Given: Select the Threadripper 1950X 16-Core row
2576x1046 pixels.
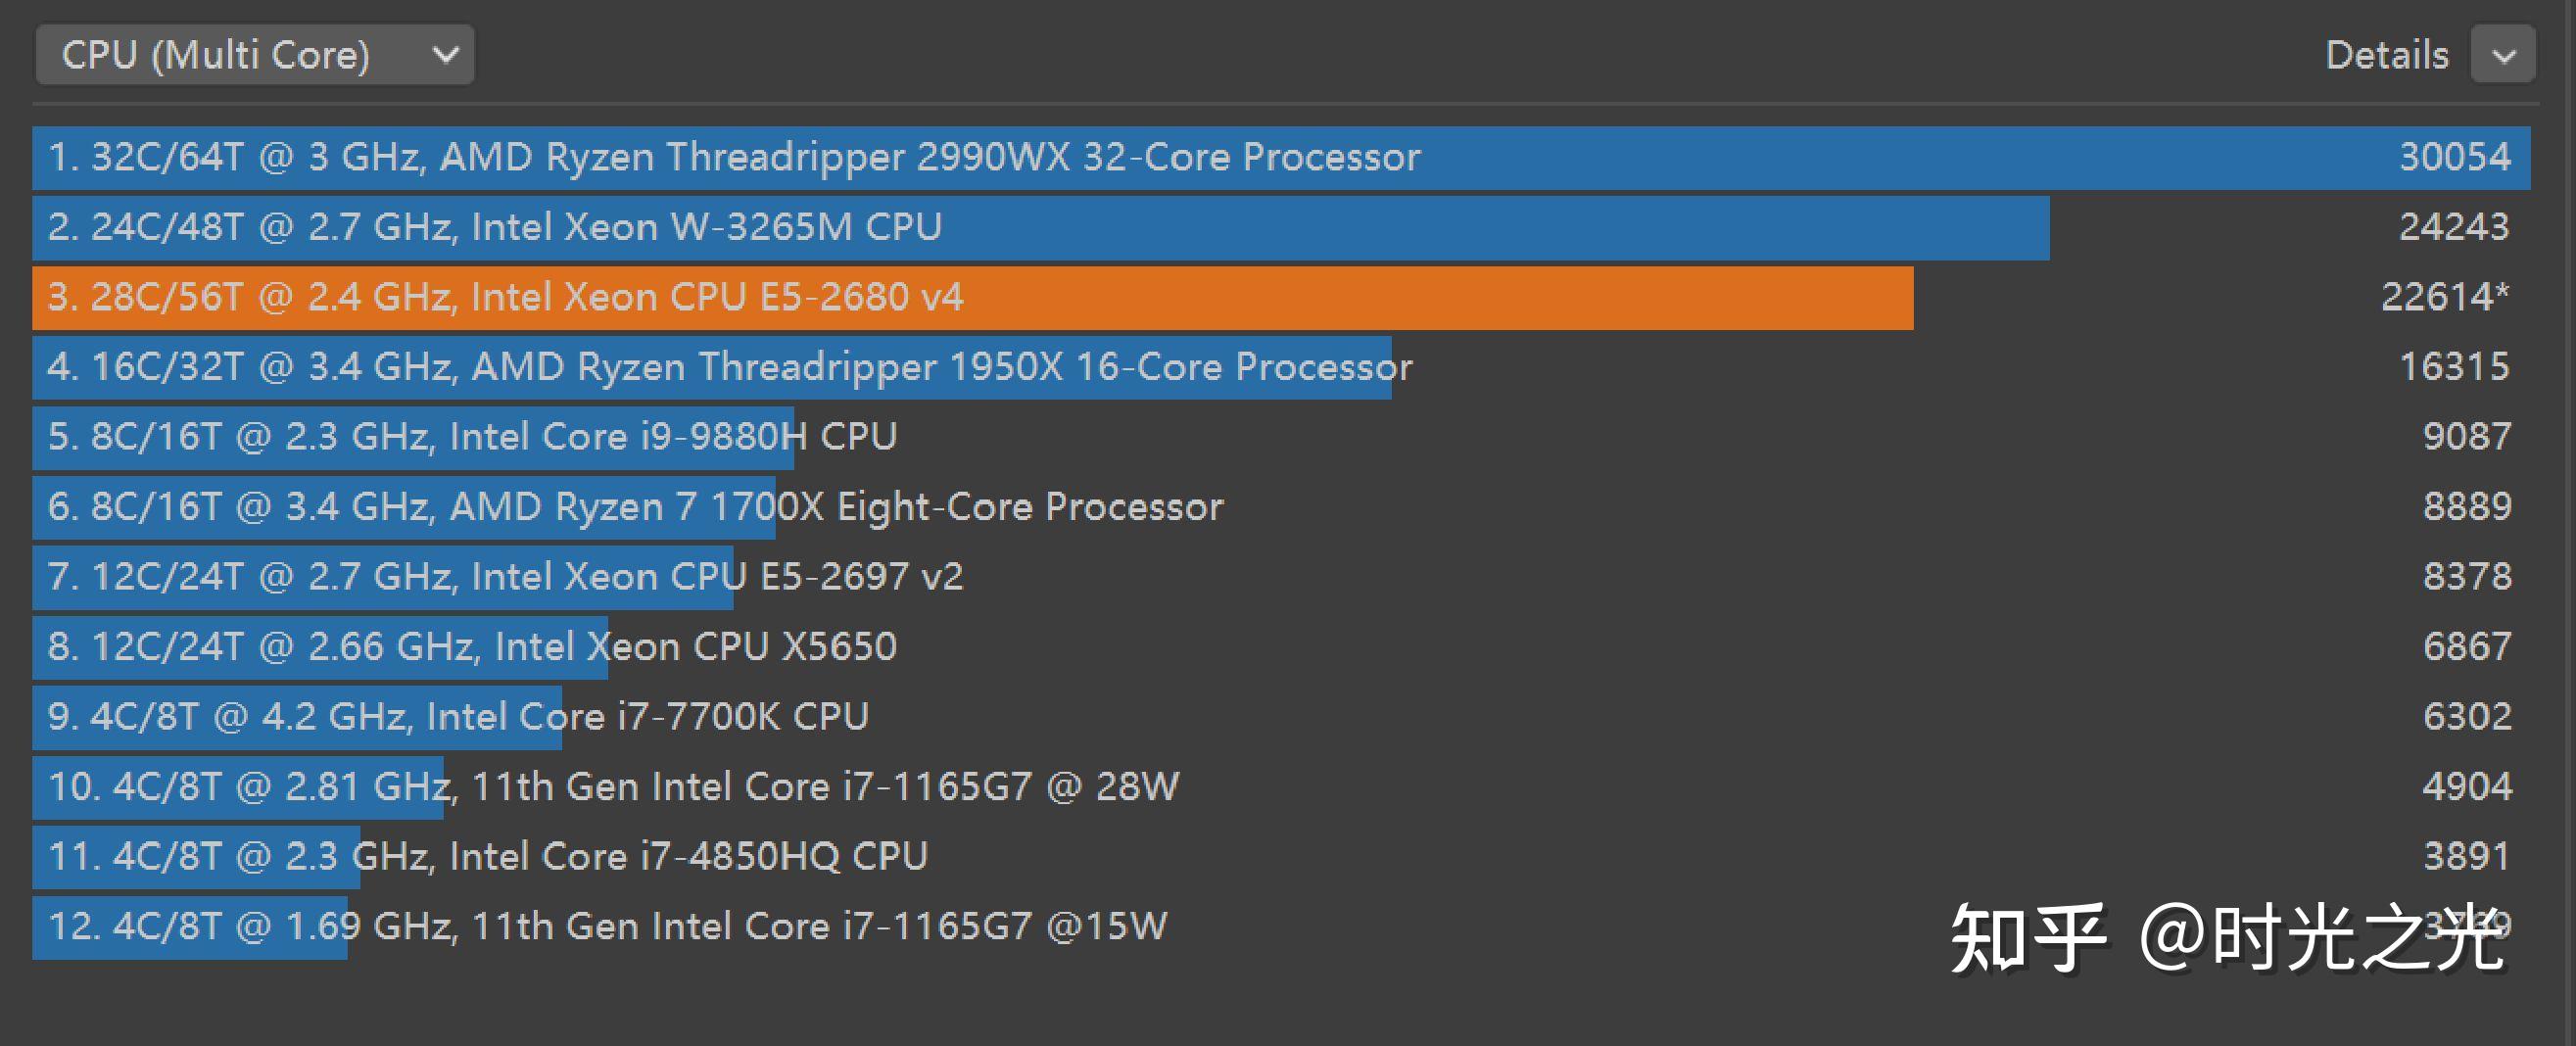Looking at the screenshot, I should (730, 368).
